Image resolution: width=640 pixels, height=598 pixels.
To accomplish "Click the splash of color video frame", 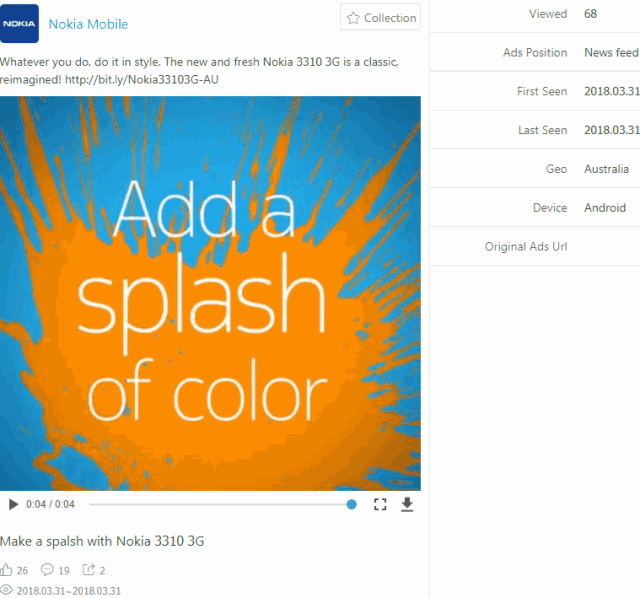I will tap(210, 293).
